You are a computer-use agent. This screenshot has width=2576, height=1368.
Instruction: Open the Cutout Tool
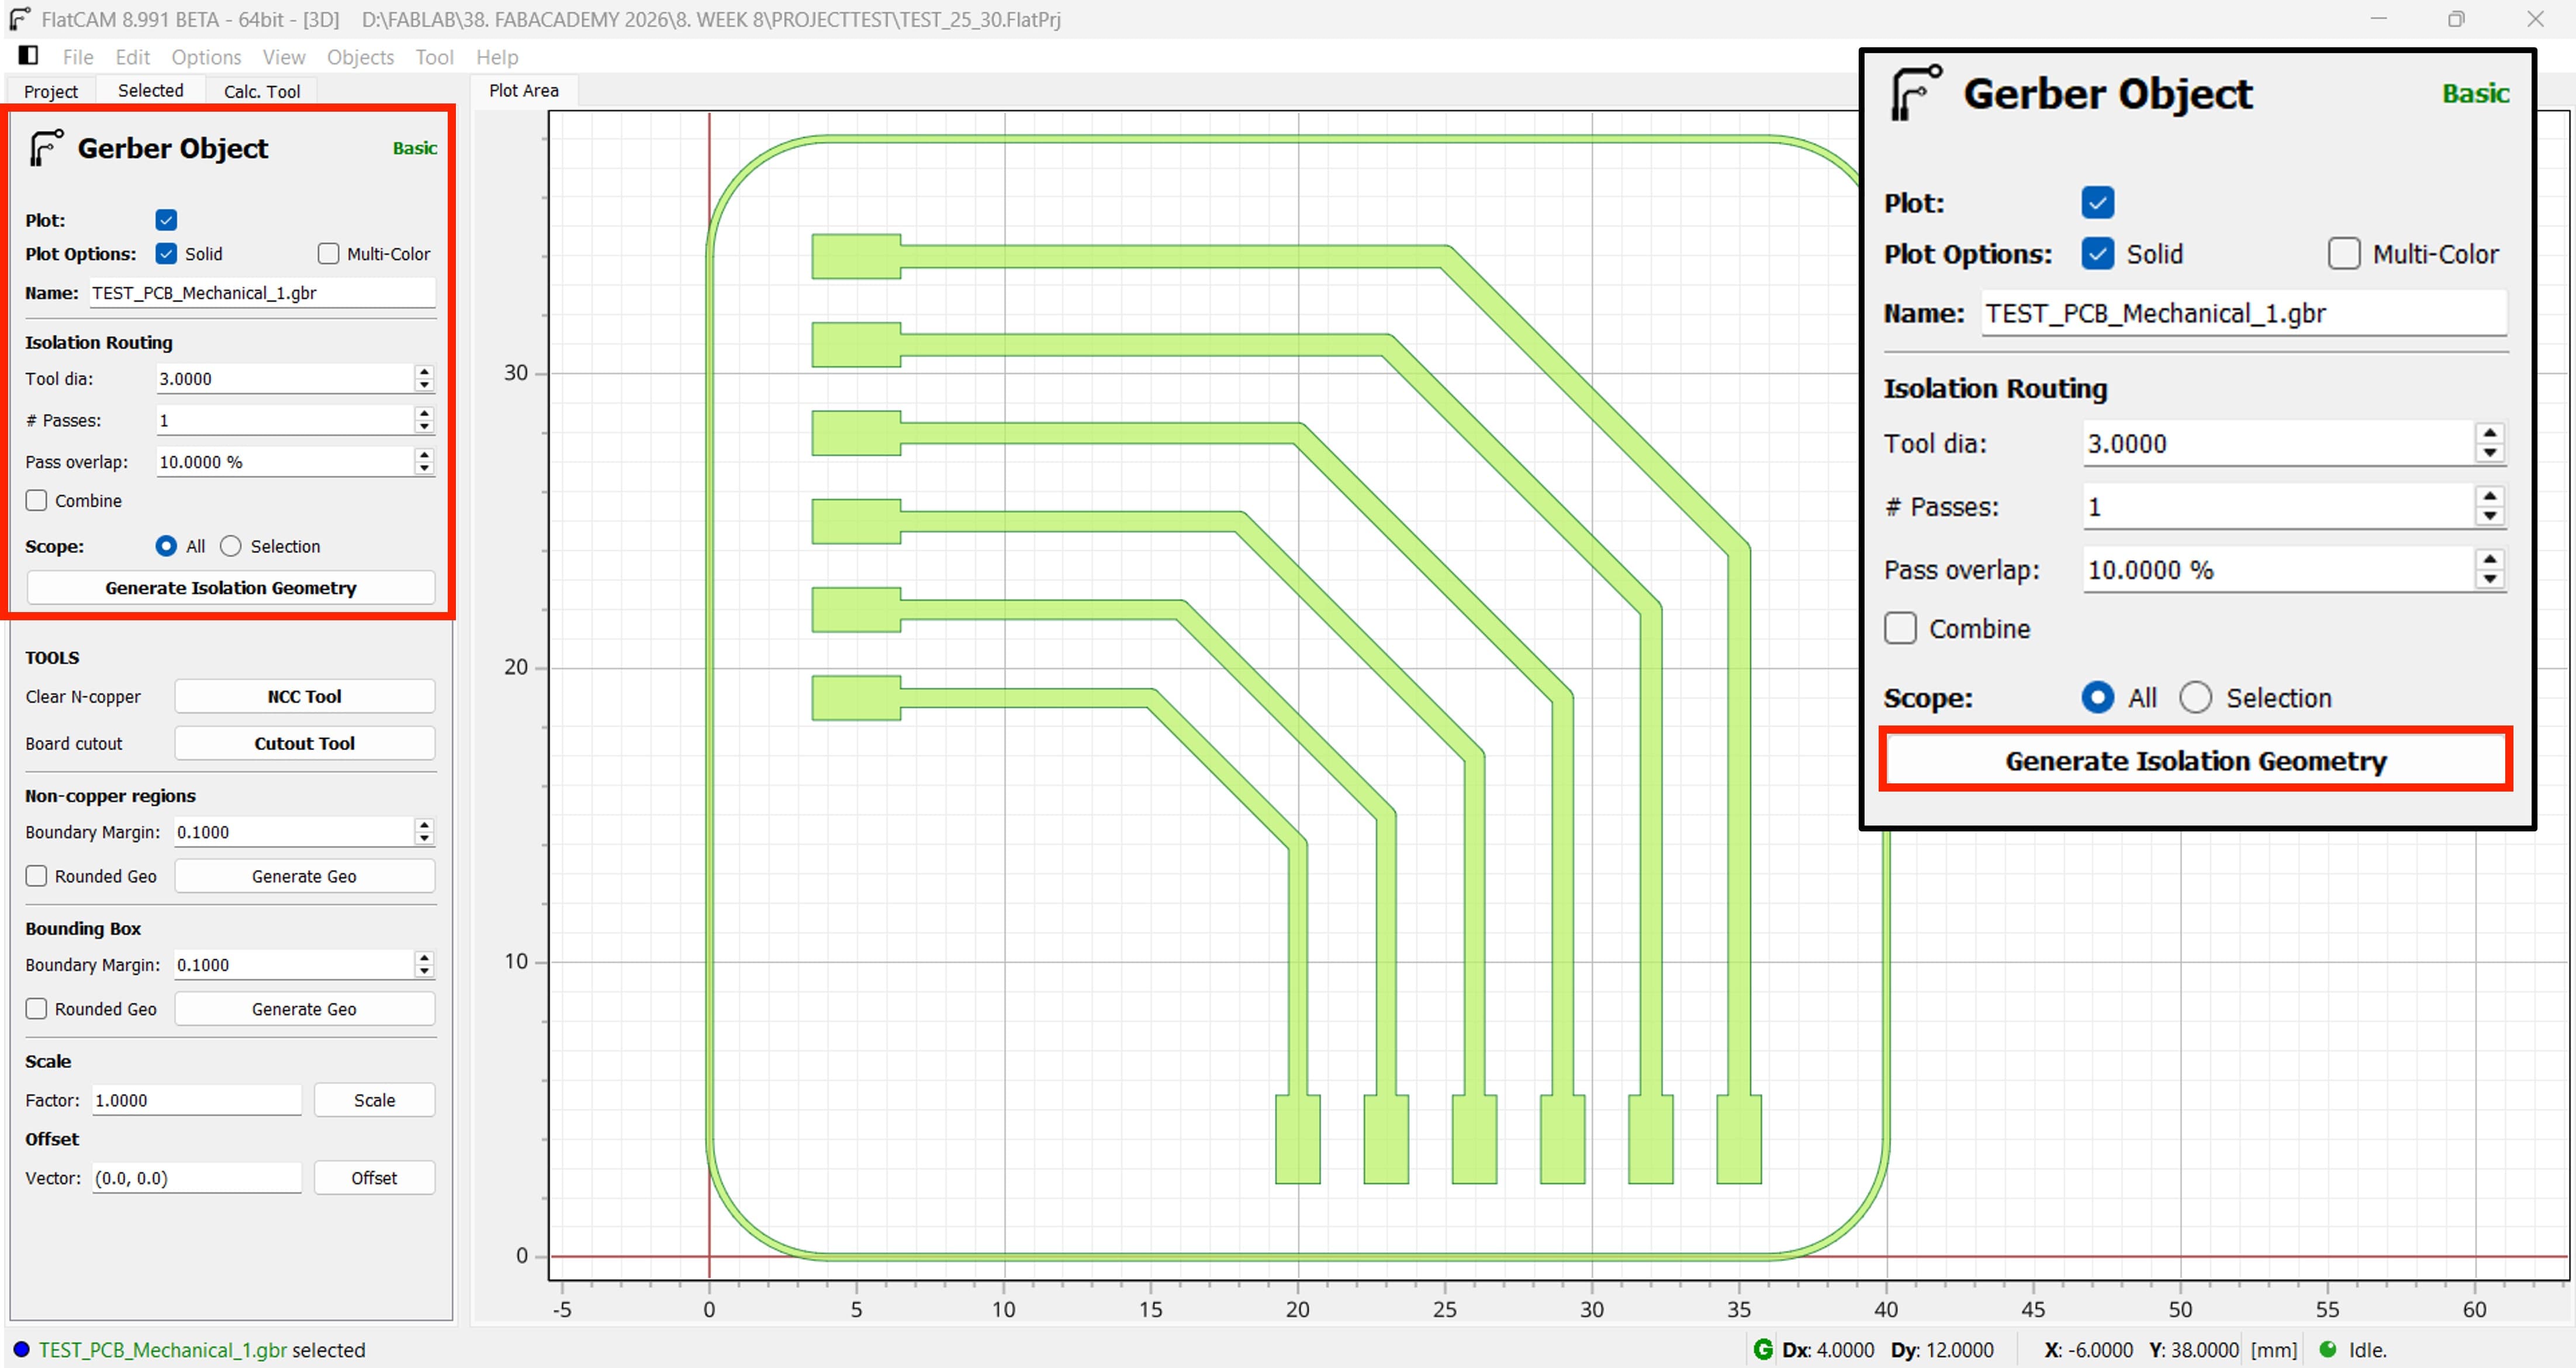[304, 743]
